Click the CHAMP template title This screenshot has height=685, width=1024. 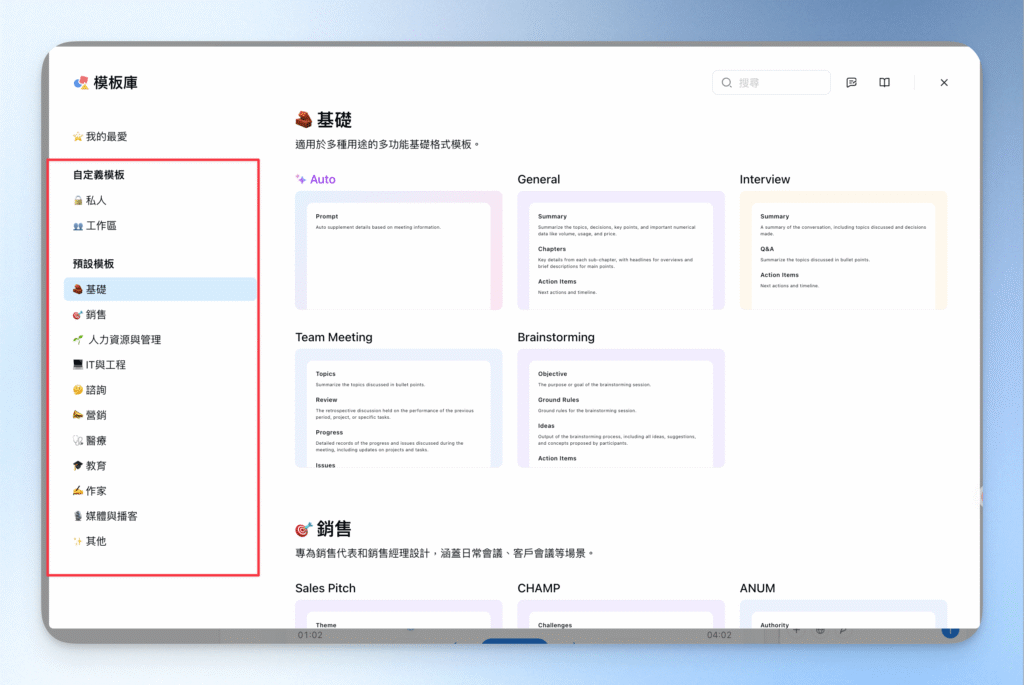click(539, 588)
